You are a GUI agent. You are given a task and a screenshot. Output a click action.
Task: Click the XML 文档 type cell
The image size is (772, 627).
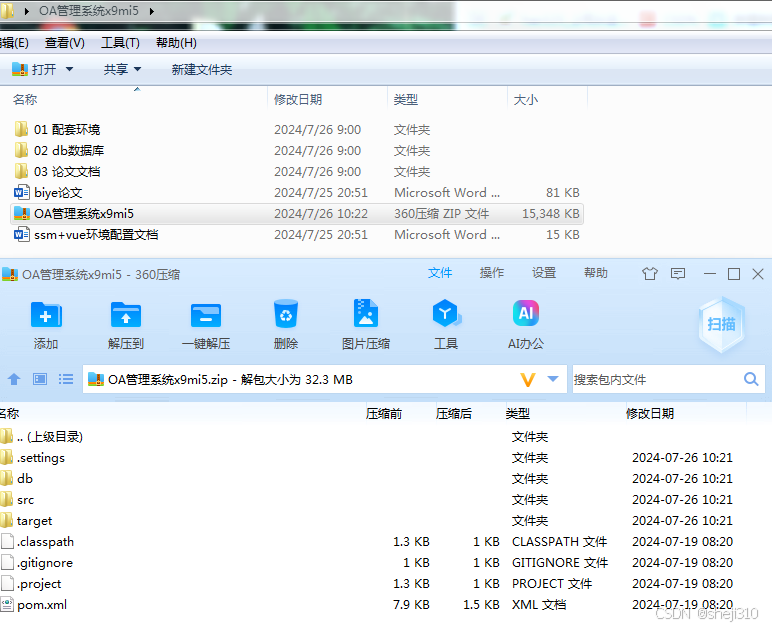[539, 604]
